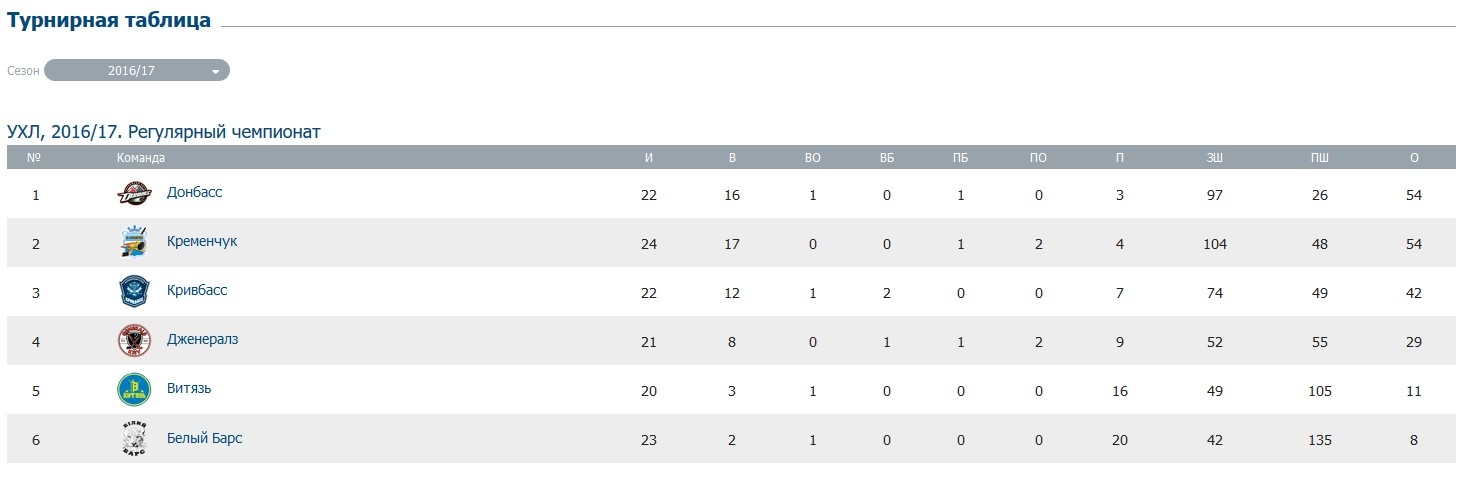Click the Generals team logo
Image resolution: width=1463 pixels, height=494 pixels.
tap(133, 340)
